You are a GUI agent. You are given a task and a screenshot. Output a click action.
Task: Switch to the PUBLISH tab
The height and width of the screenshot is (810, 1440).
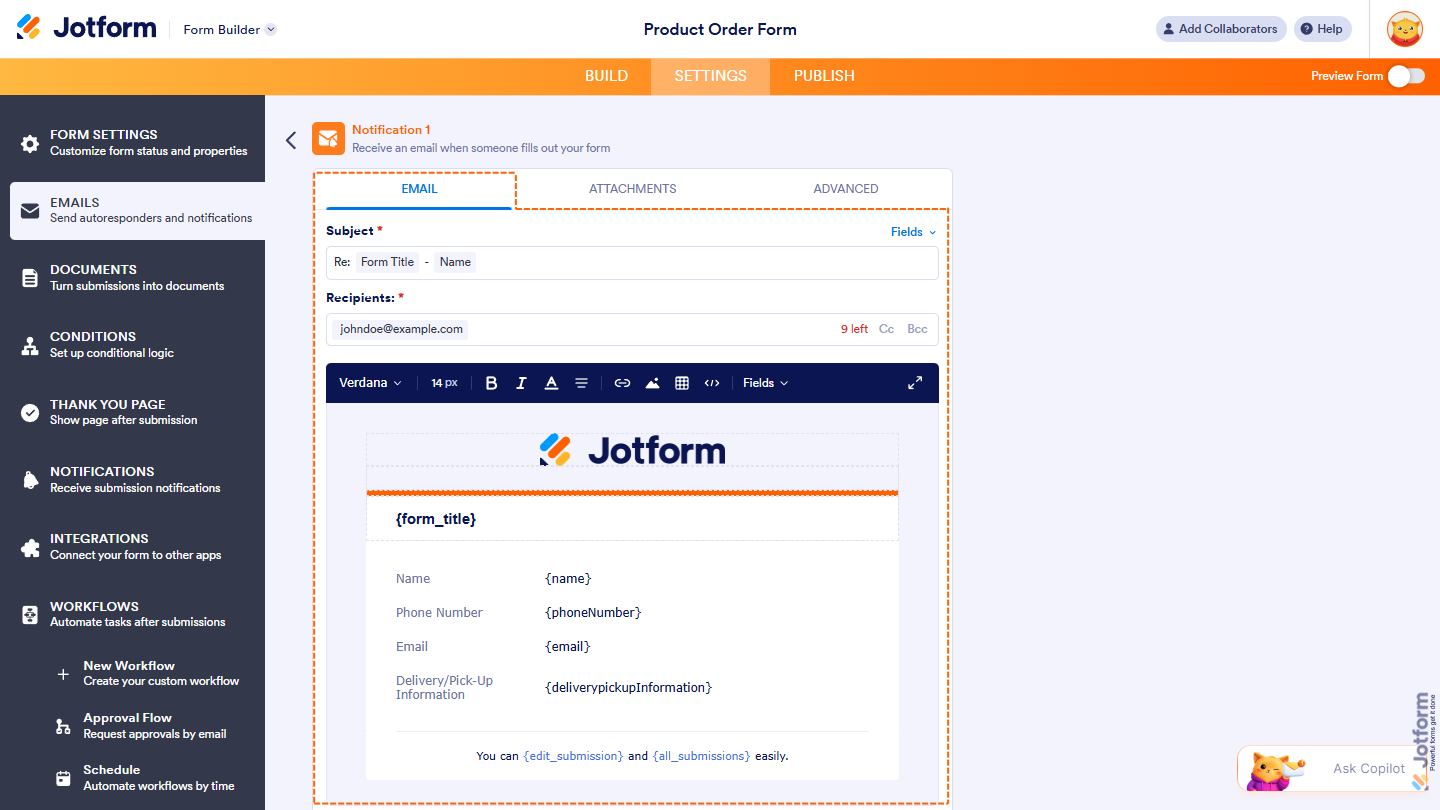(x=824, y=76)
